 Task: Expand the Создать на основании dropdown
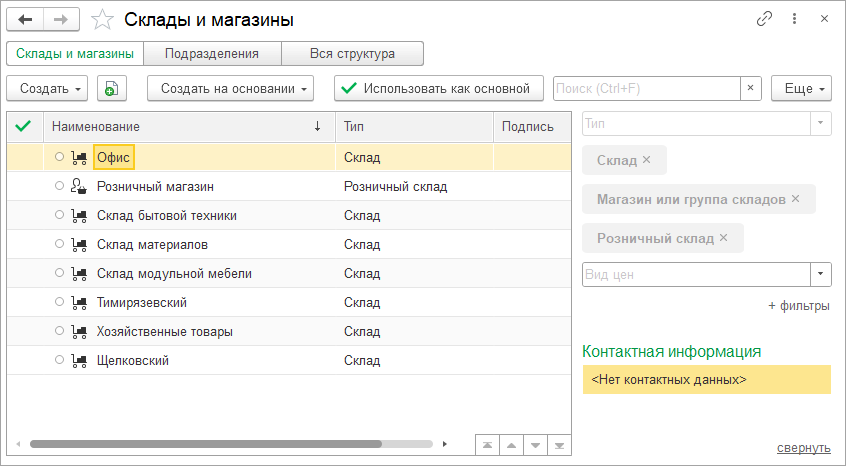(230, 88)
